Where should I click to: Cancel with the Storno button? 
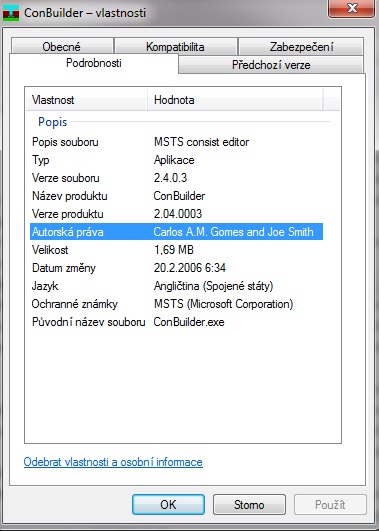[x=249, y=505]
